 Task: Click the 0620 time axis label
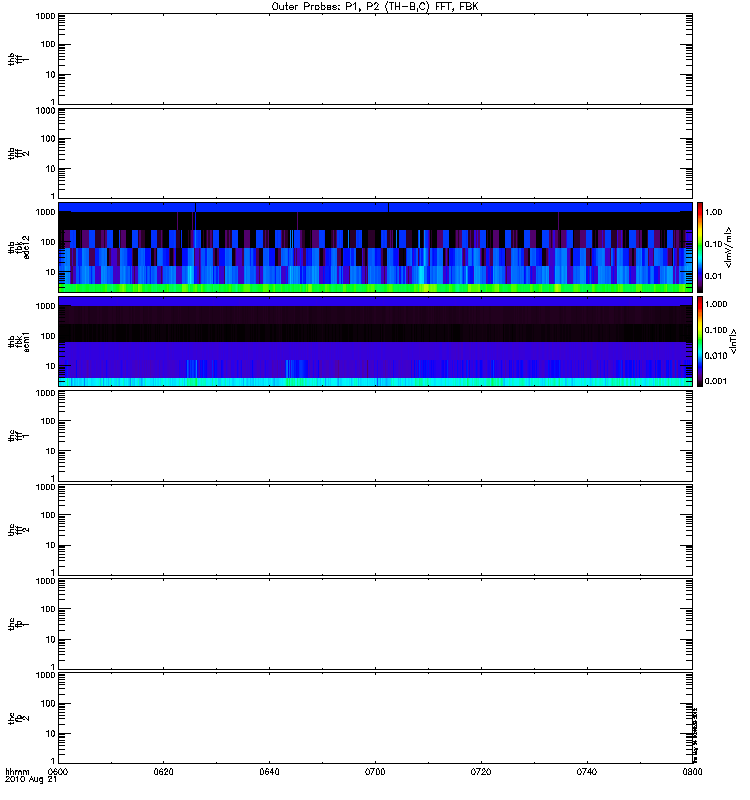164,773
